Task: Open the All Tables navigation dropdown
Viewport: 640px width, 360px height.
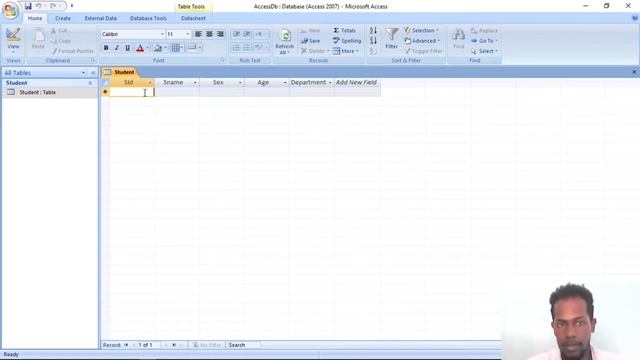Action: (84, 73)
